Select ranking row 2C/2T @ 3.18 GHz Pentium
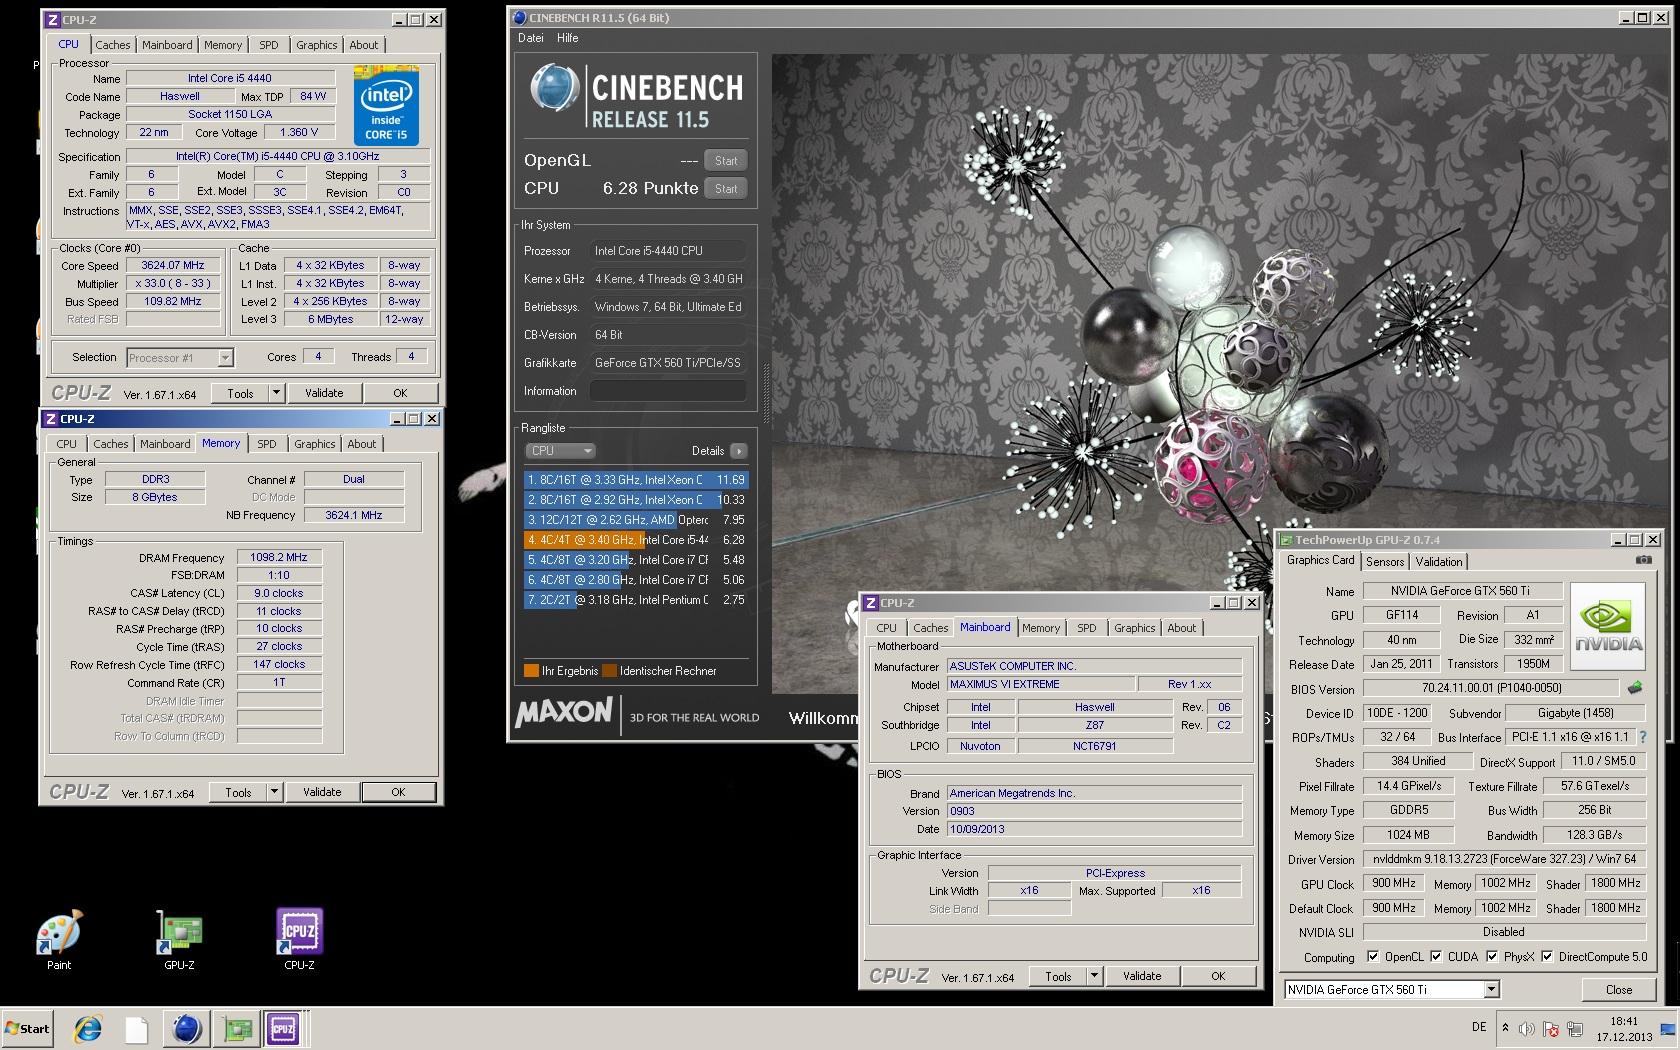Screen dimensions: 1680x1050 click(x=635, y=600)
